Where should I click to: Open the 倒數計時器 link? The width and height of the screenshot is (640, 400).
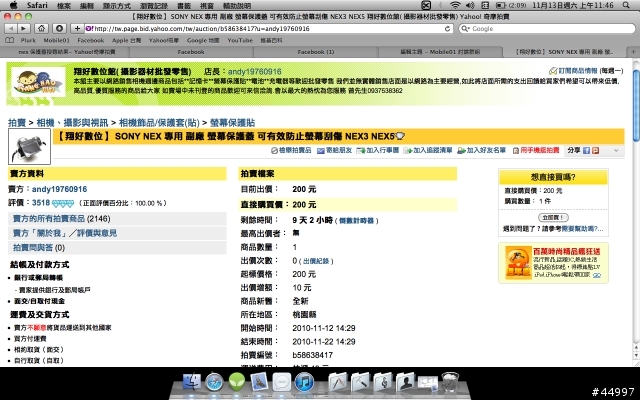pos(356,221)
